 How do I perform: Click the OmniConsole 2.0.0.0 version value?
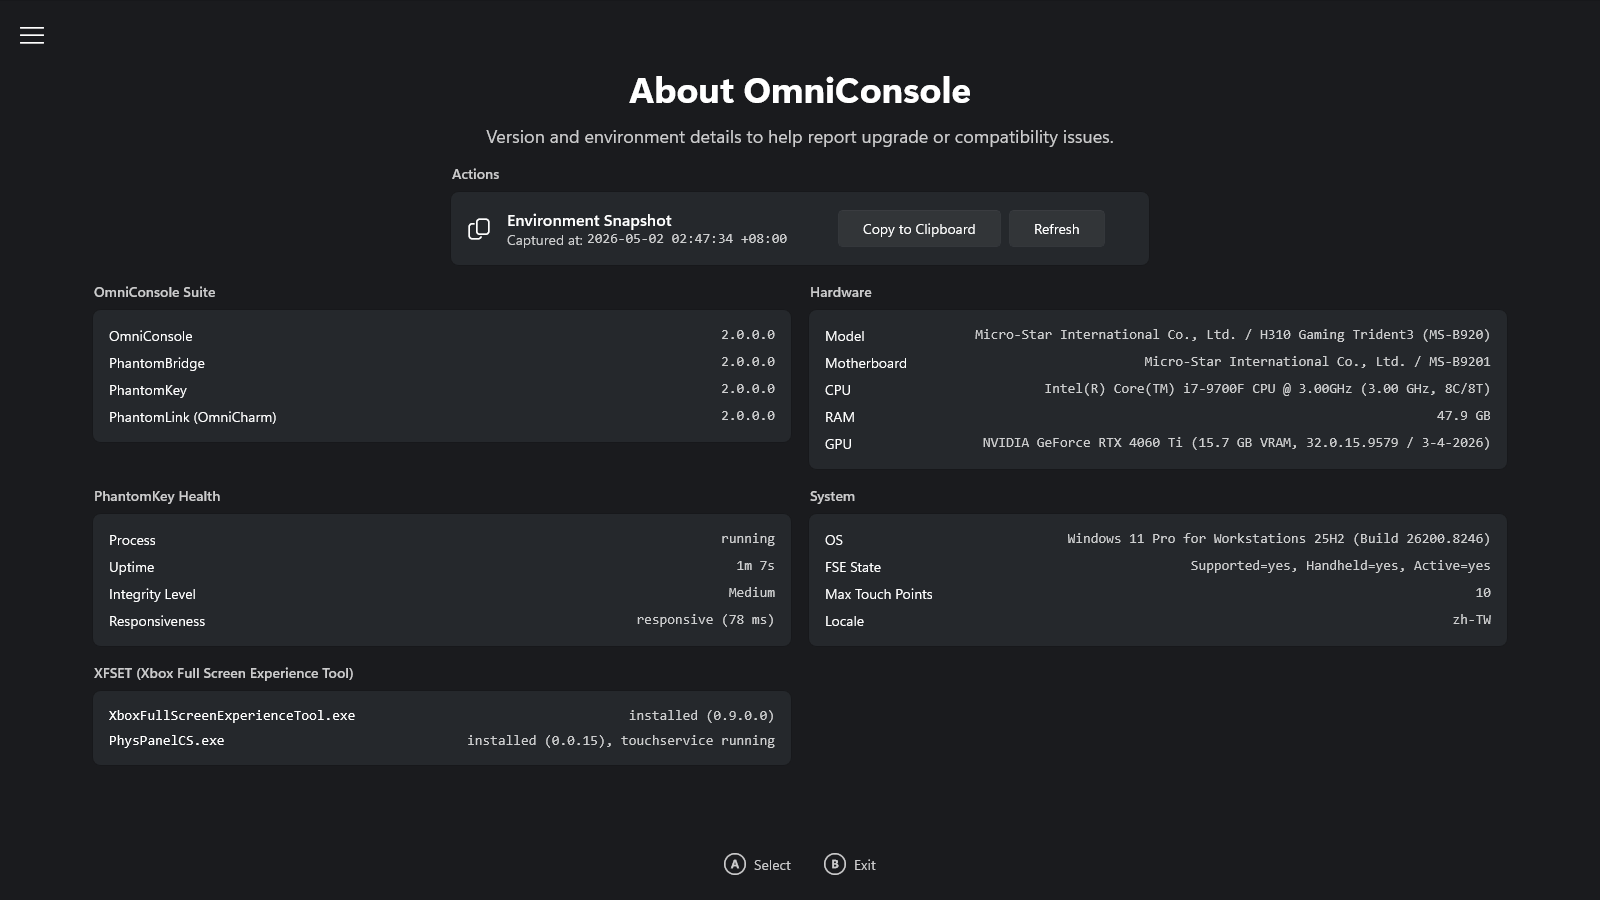pyautogui.click(x=748, y=335)
